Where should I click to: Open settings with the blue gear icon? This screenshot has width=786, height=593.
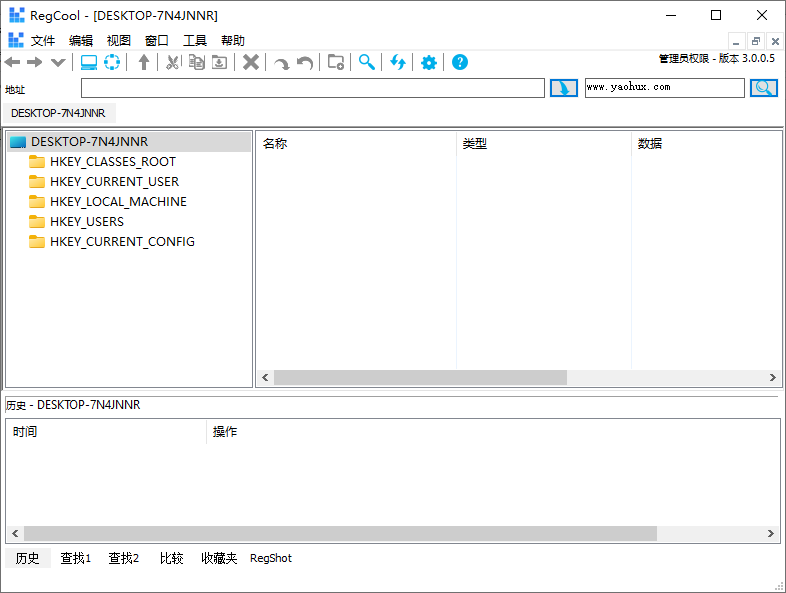[x=429, y=63]
